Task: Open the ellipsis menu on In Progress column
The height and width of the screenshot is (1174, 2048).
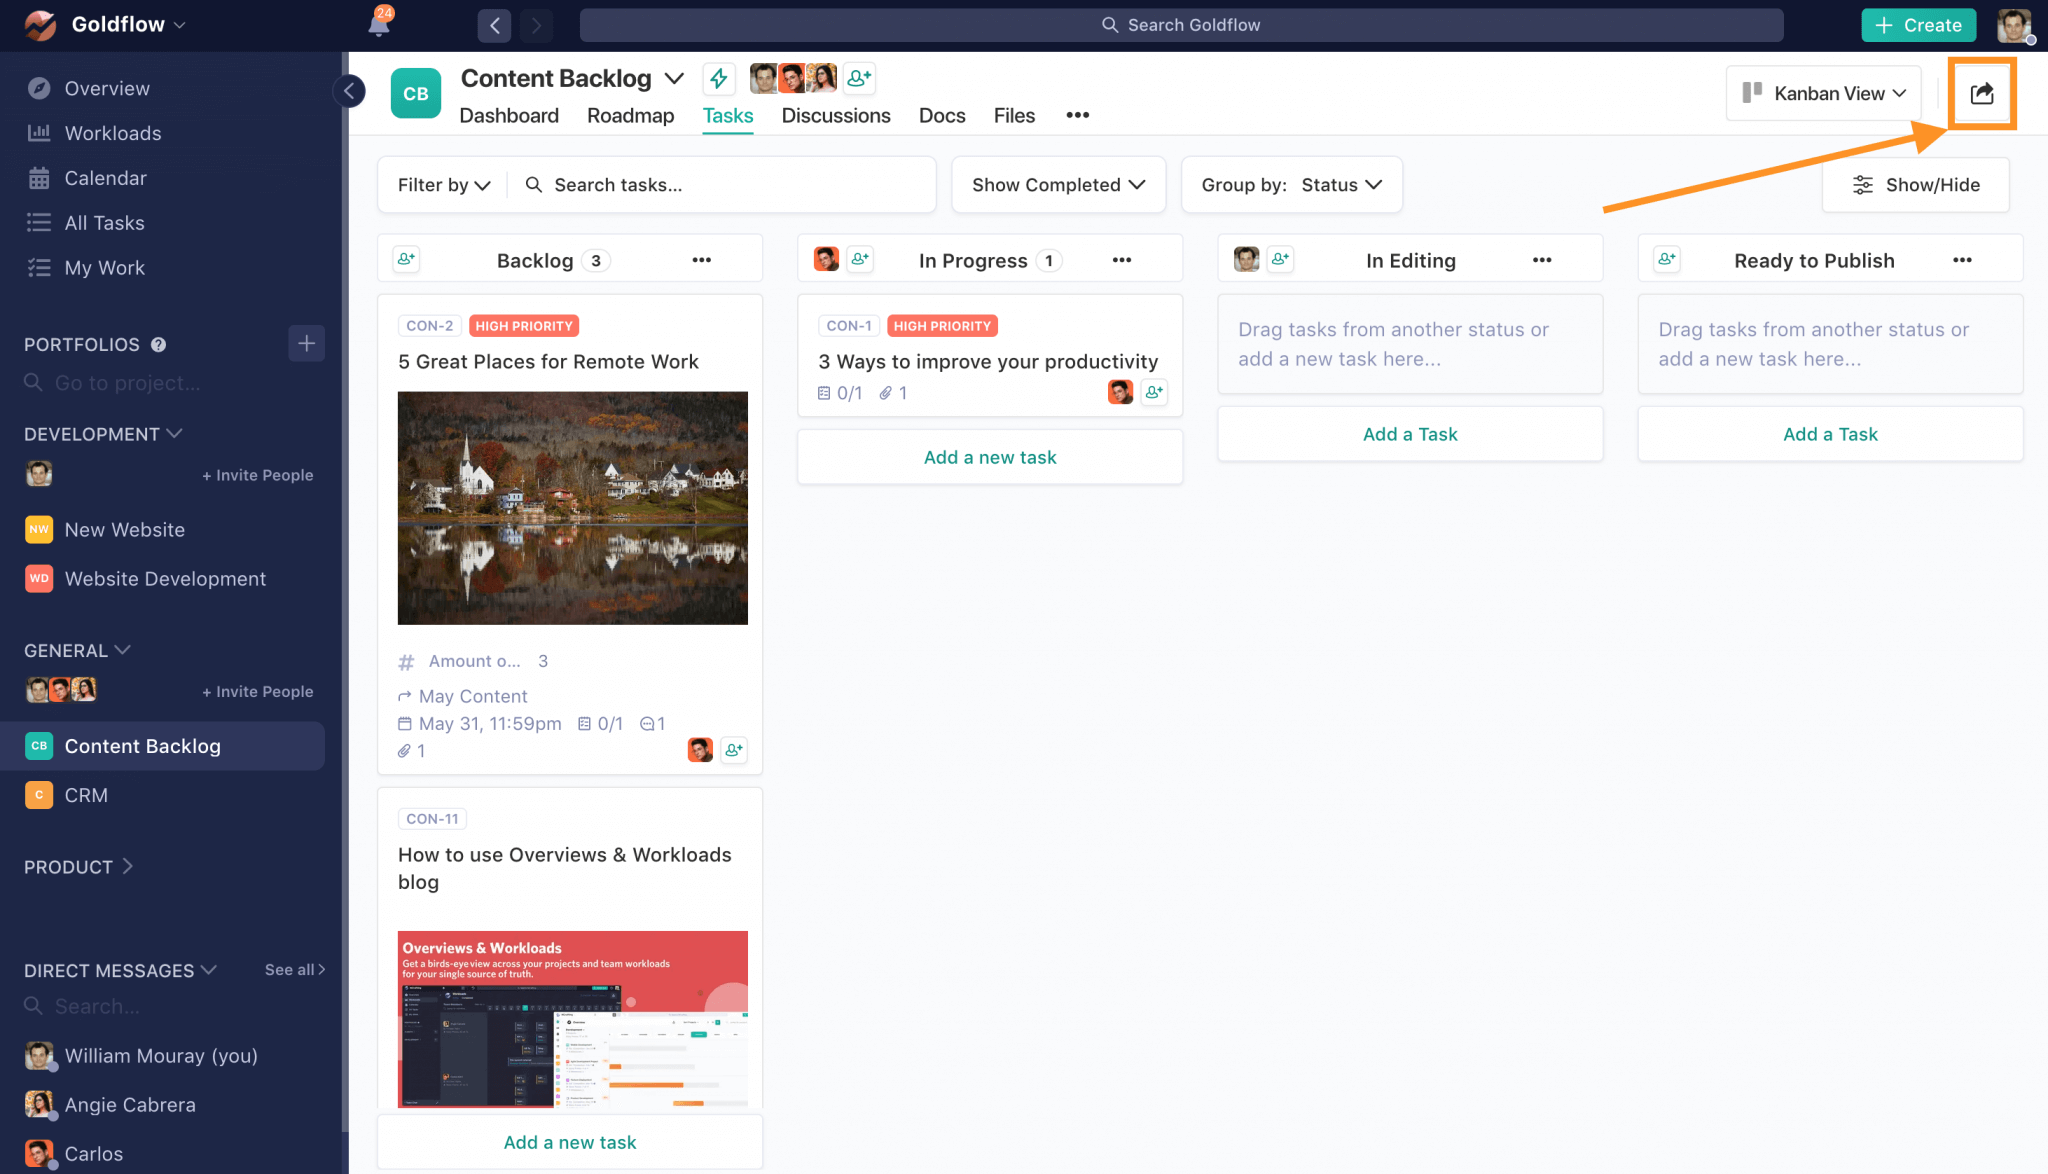Action: tap(1121, 259)
